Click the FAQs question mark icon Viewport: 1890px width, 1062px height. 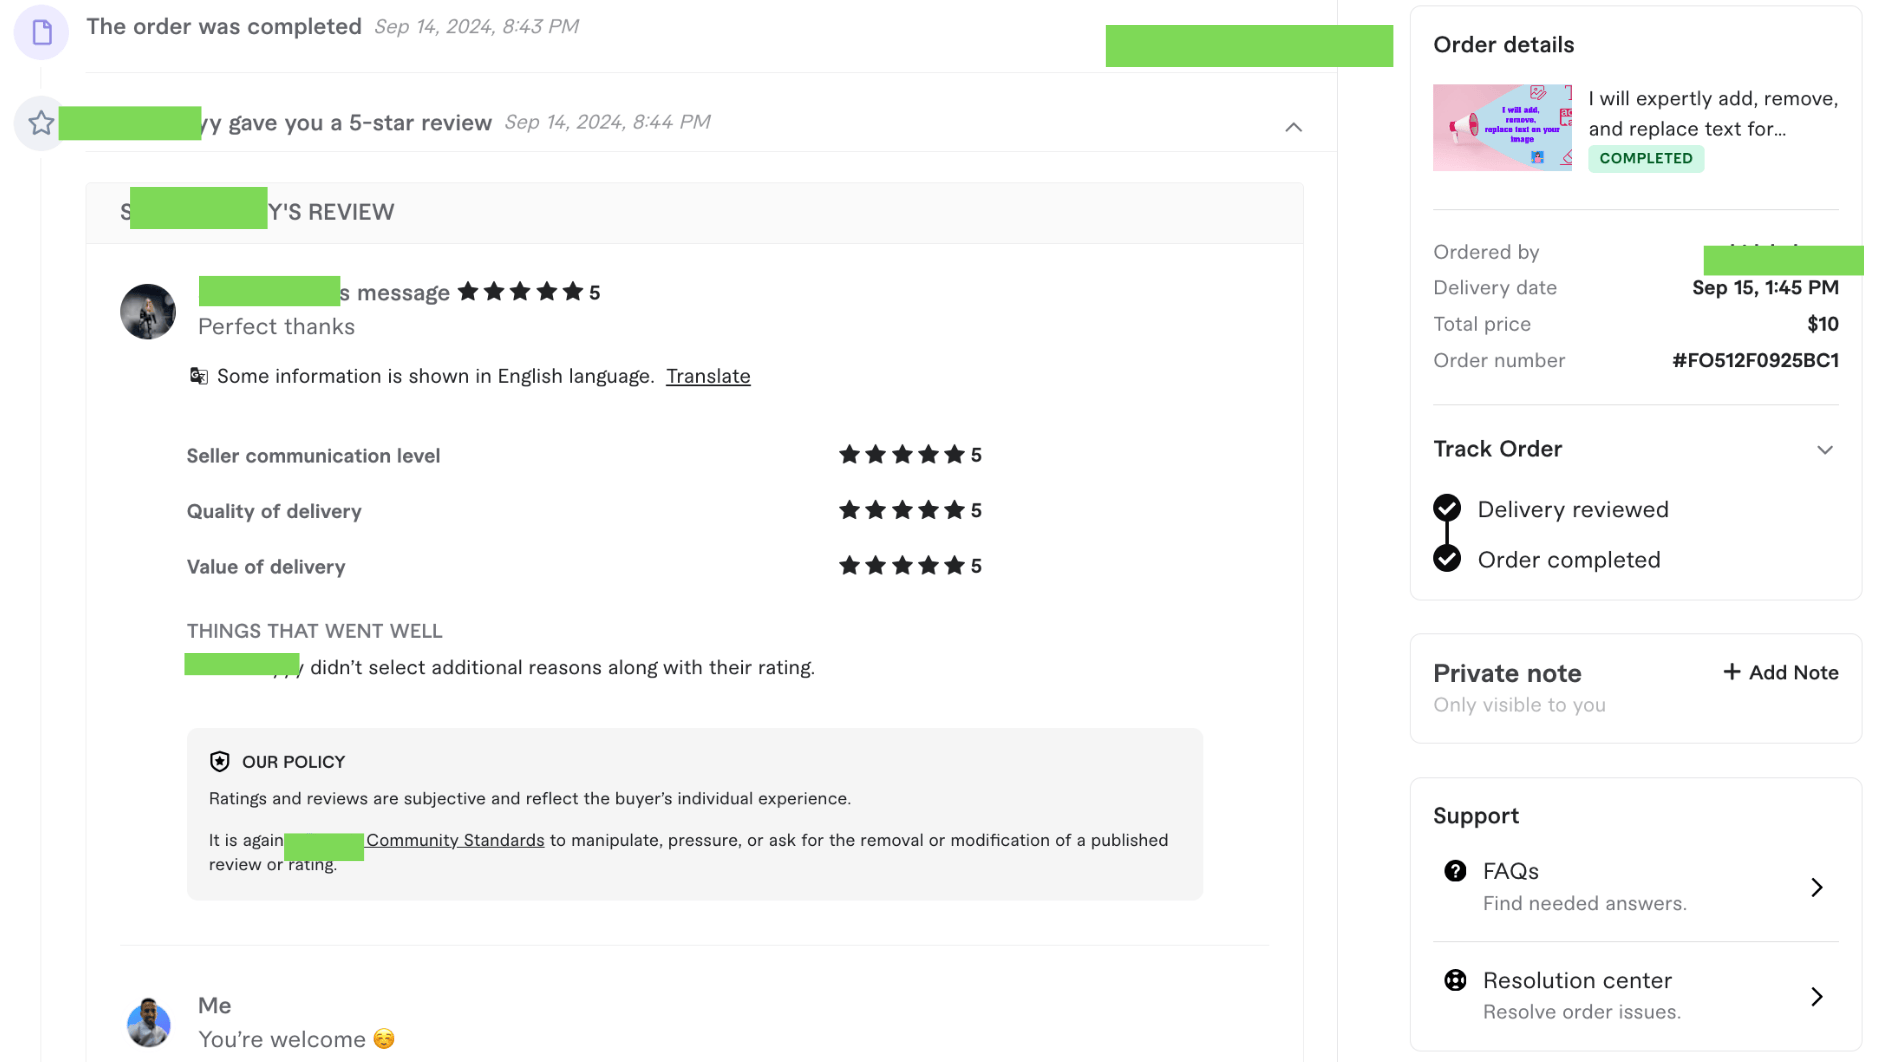(x=1455, y=871)
